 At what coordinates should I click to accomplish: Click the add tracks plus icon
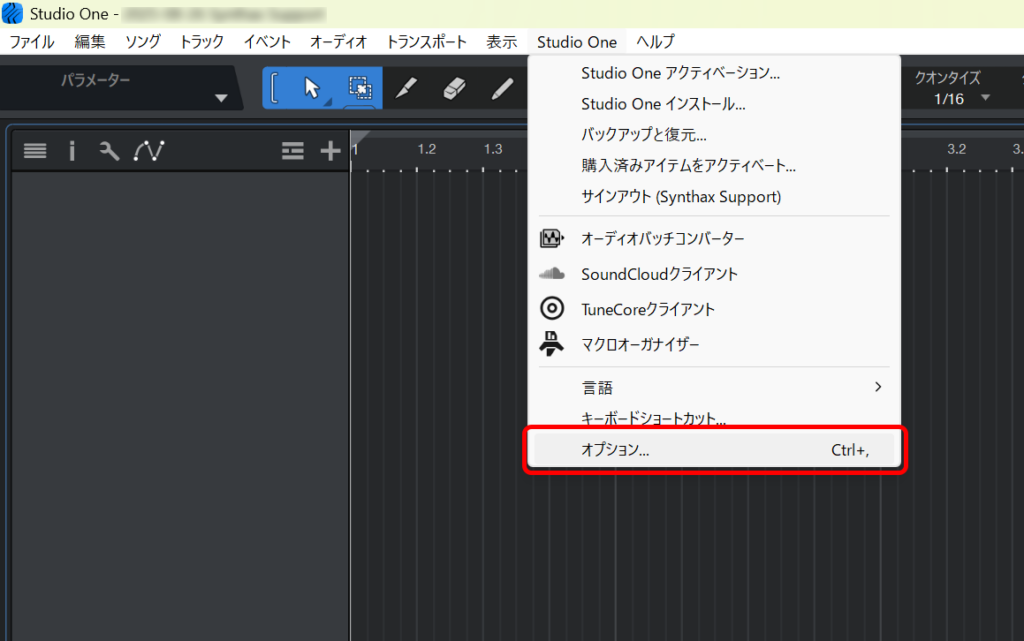(x=330, y=151)
